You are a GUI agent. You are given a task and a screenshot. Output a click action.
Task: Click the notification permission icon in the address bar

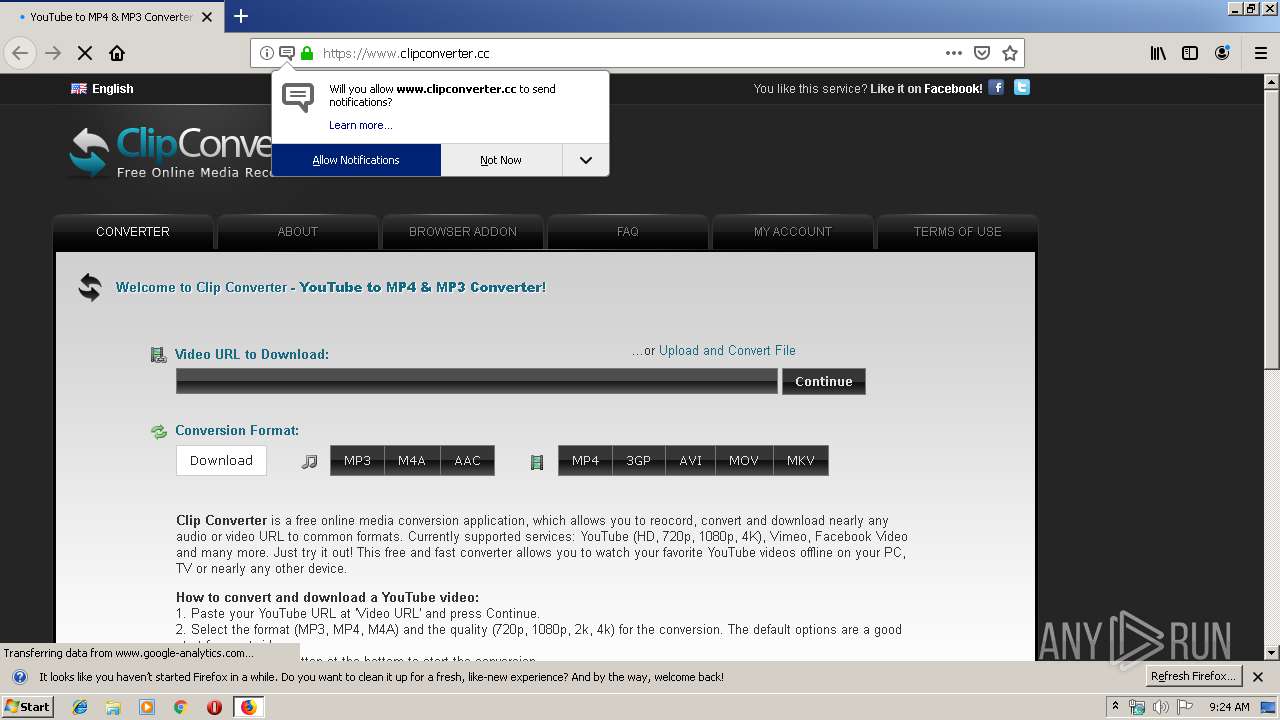(287, 53)
